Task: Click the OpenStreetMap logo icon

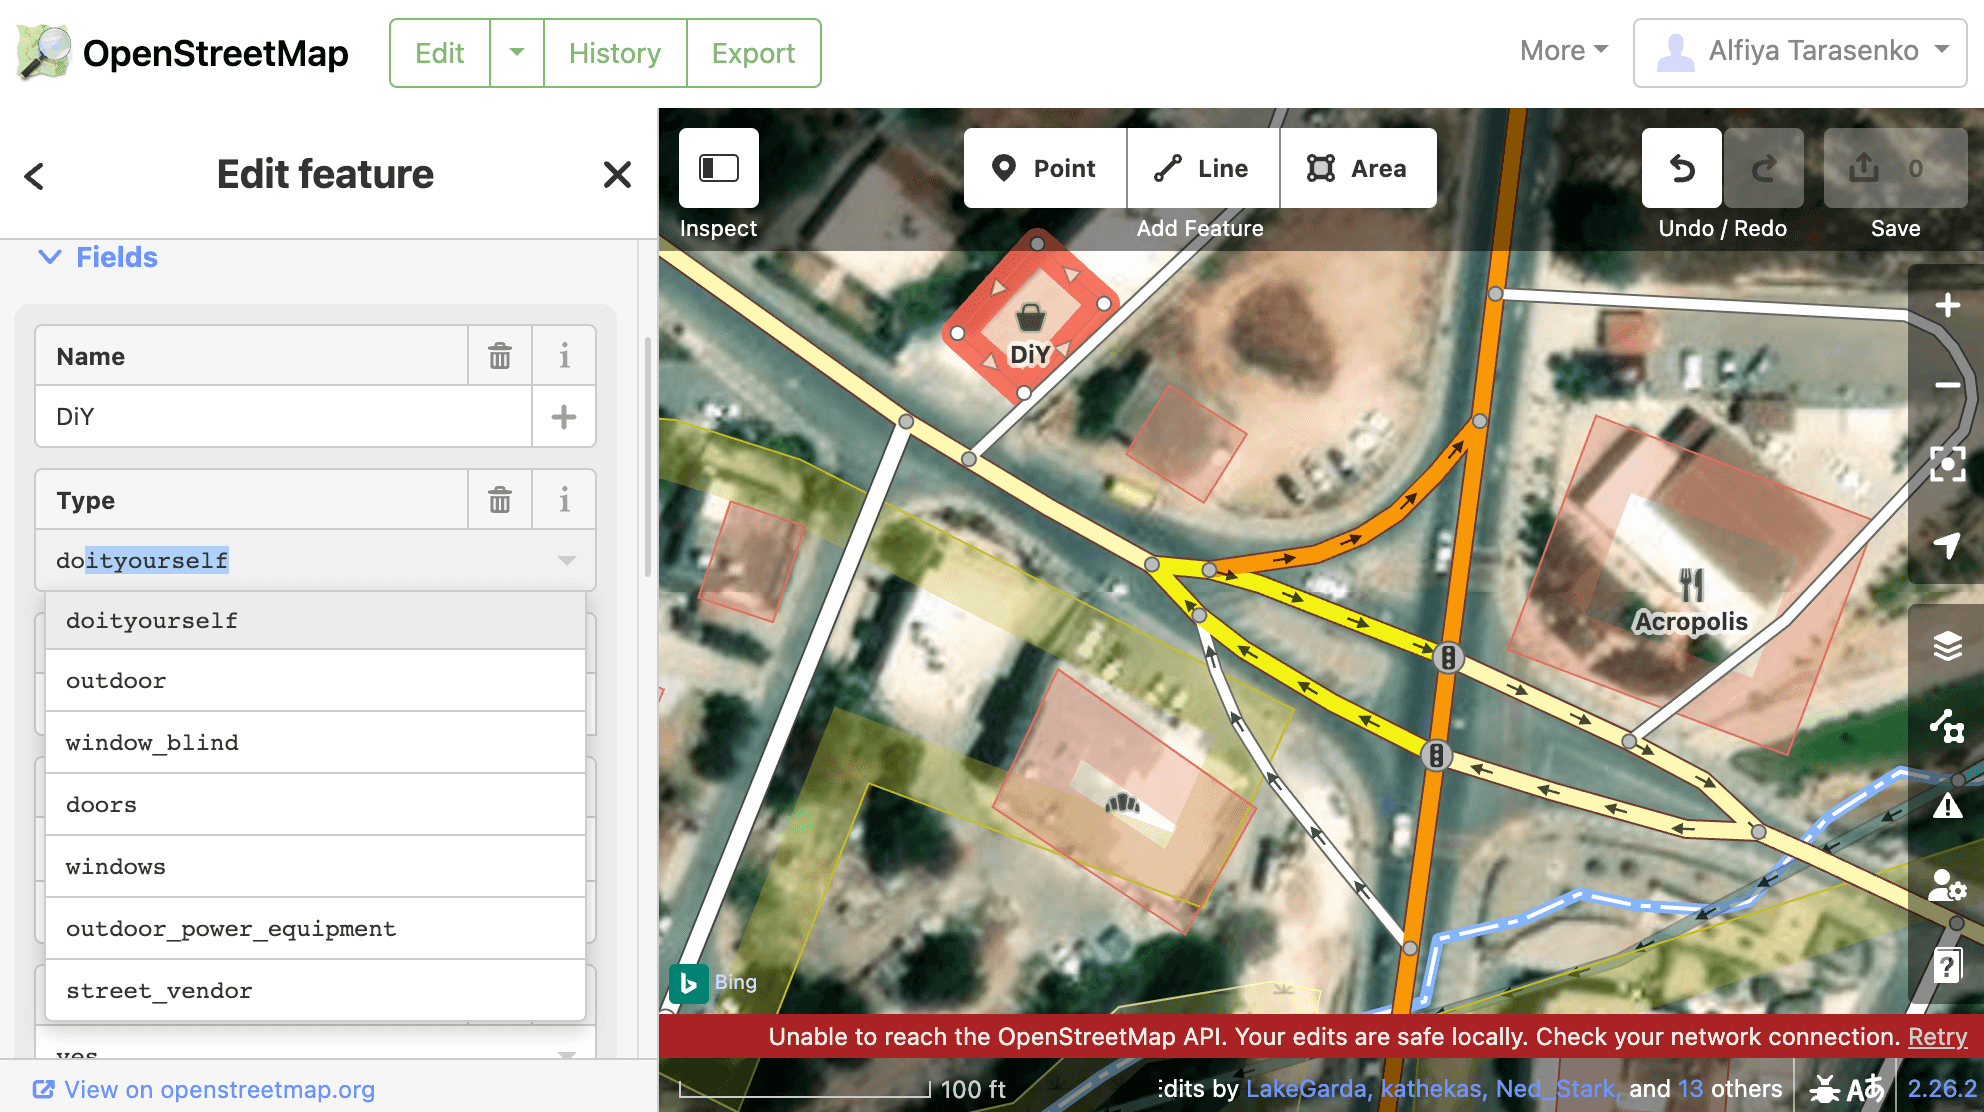Action: click(44, 52)
